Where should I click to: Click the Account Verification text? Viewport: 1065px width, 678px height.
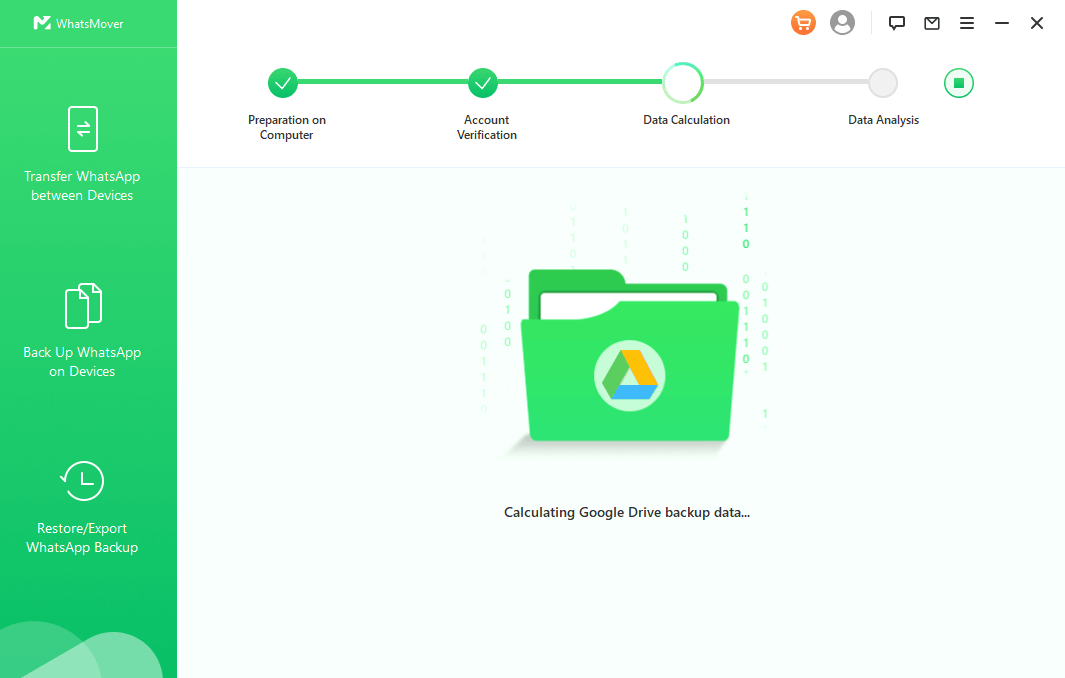click(x=486, y=127)
